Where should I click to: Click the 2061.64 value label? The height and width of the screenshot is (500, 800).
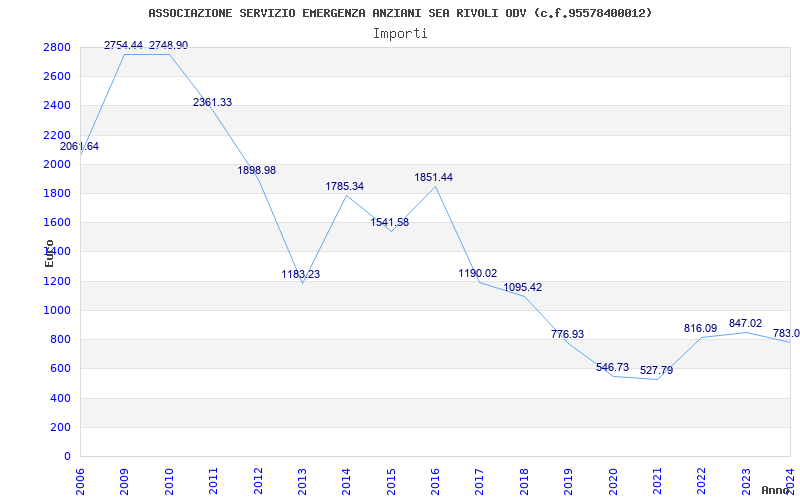(x=80, y=146)
